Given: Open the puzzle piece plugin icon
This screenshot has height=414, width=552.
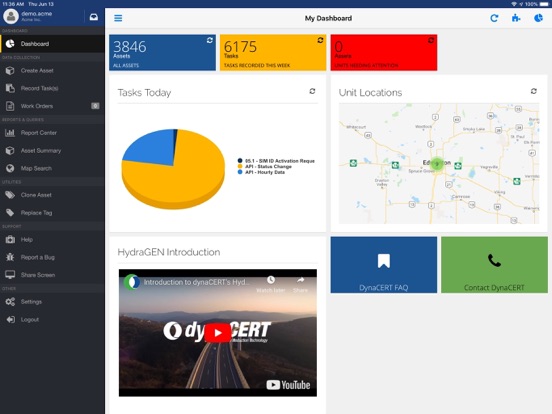Looking at the screenshot, I should (516, 18).
